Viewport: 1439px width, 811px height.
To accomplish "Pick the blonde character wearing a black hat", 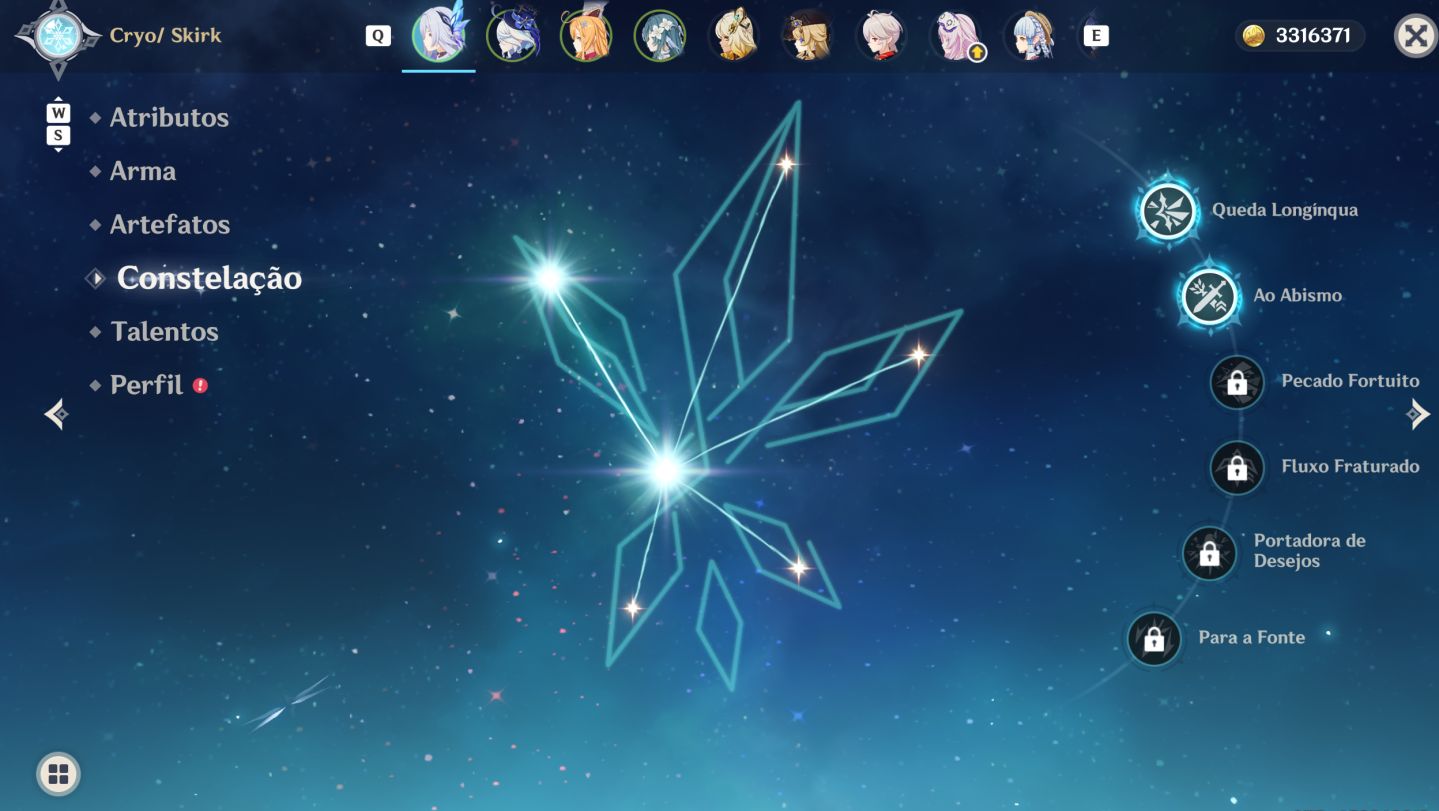I will point(808,36).
